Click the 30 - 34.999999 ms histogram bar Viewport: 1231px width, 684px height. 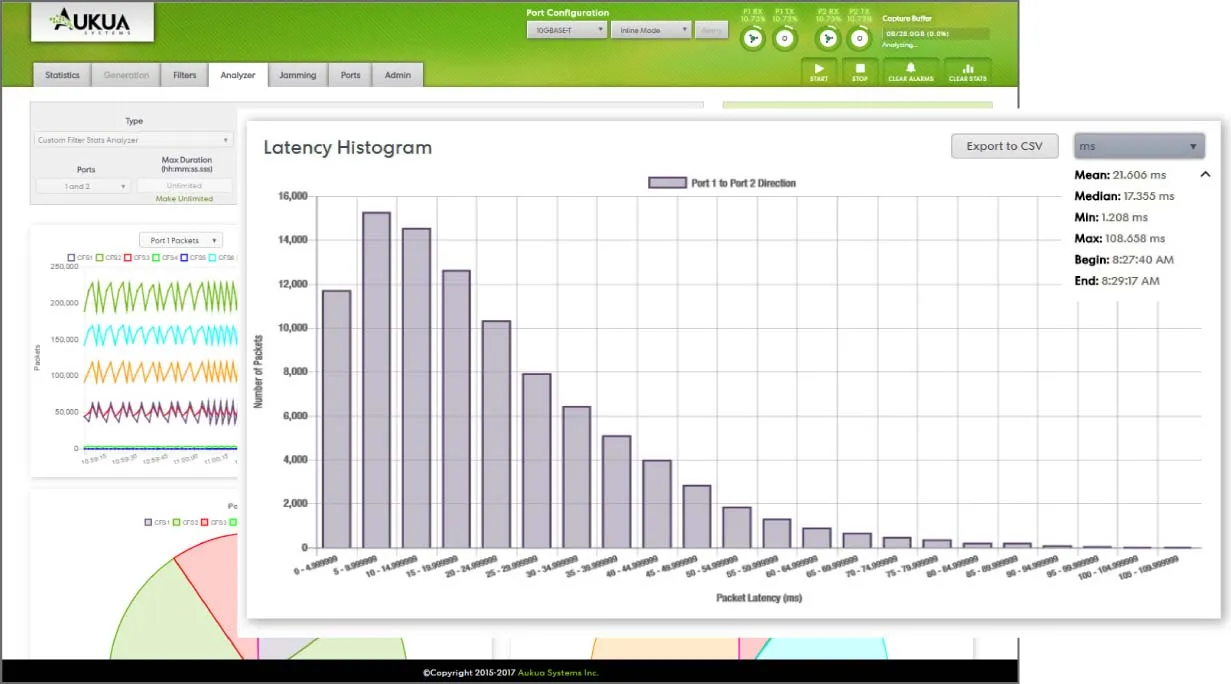point(577,477)
